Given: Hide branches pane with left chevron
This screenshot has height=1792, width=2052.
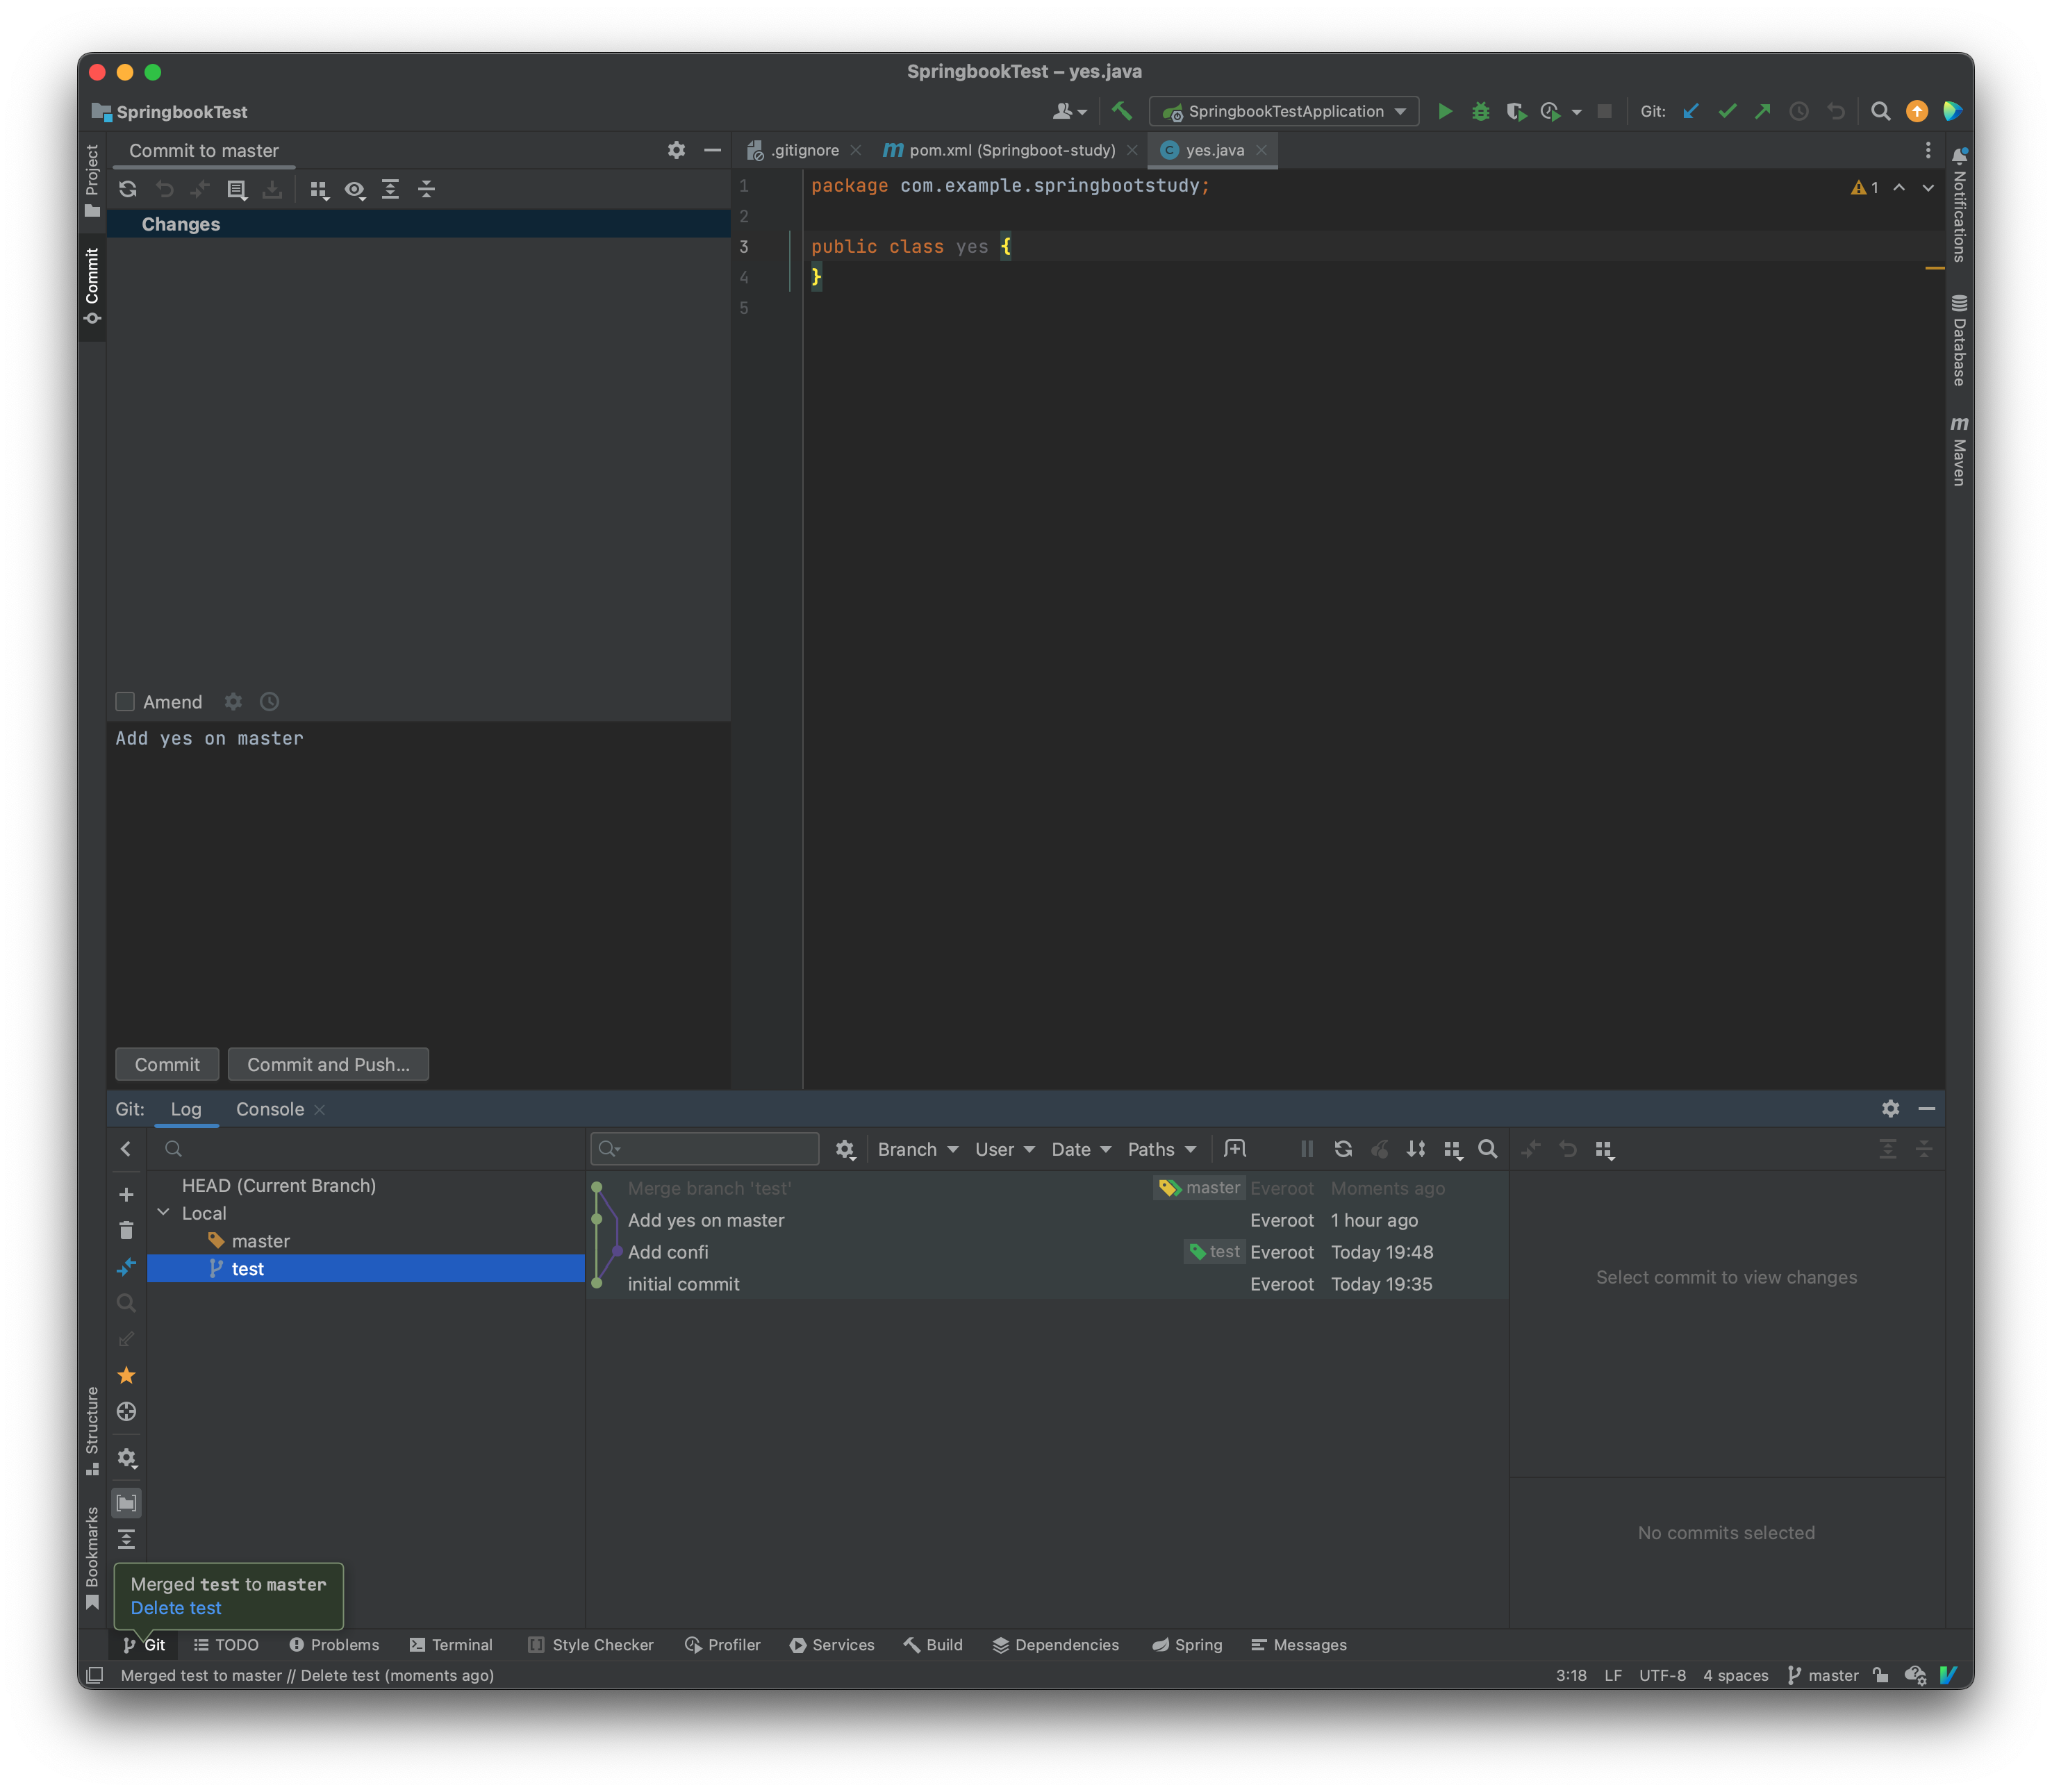Looking at the screenshot, I should 126,1149.
